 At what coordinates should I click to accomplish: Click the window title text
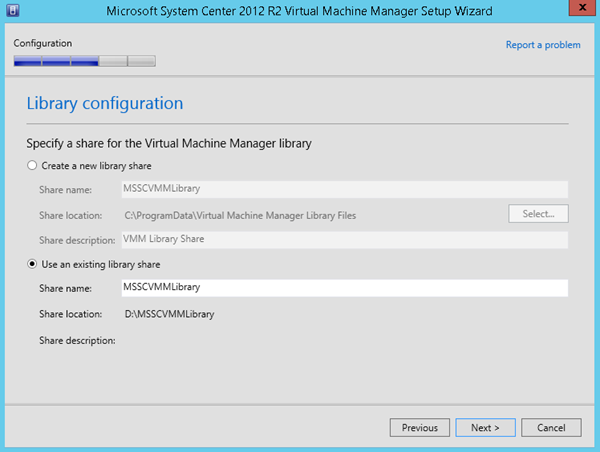coord(299,11)
